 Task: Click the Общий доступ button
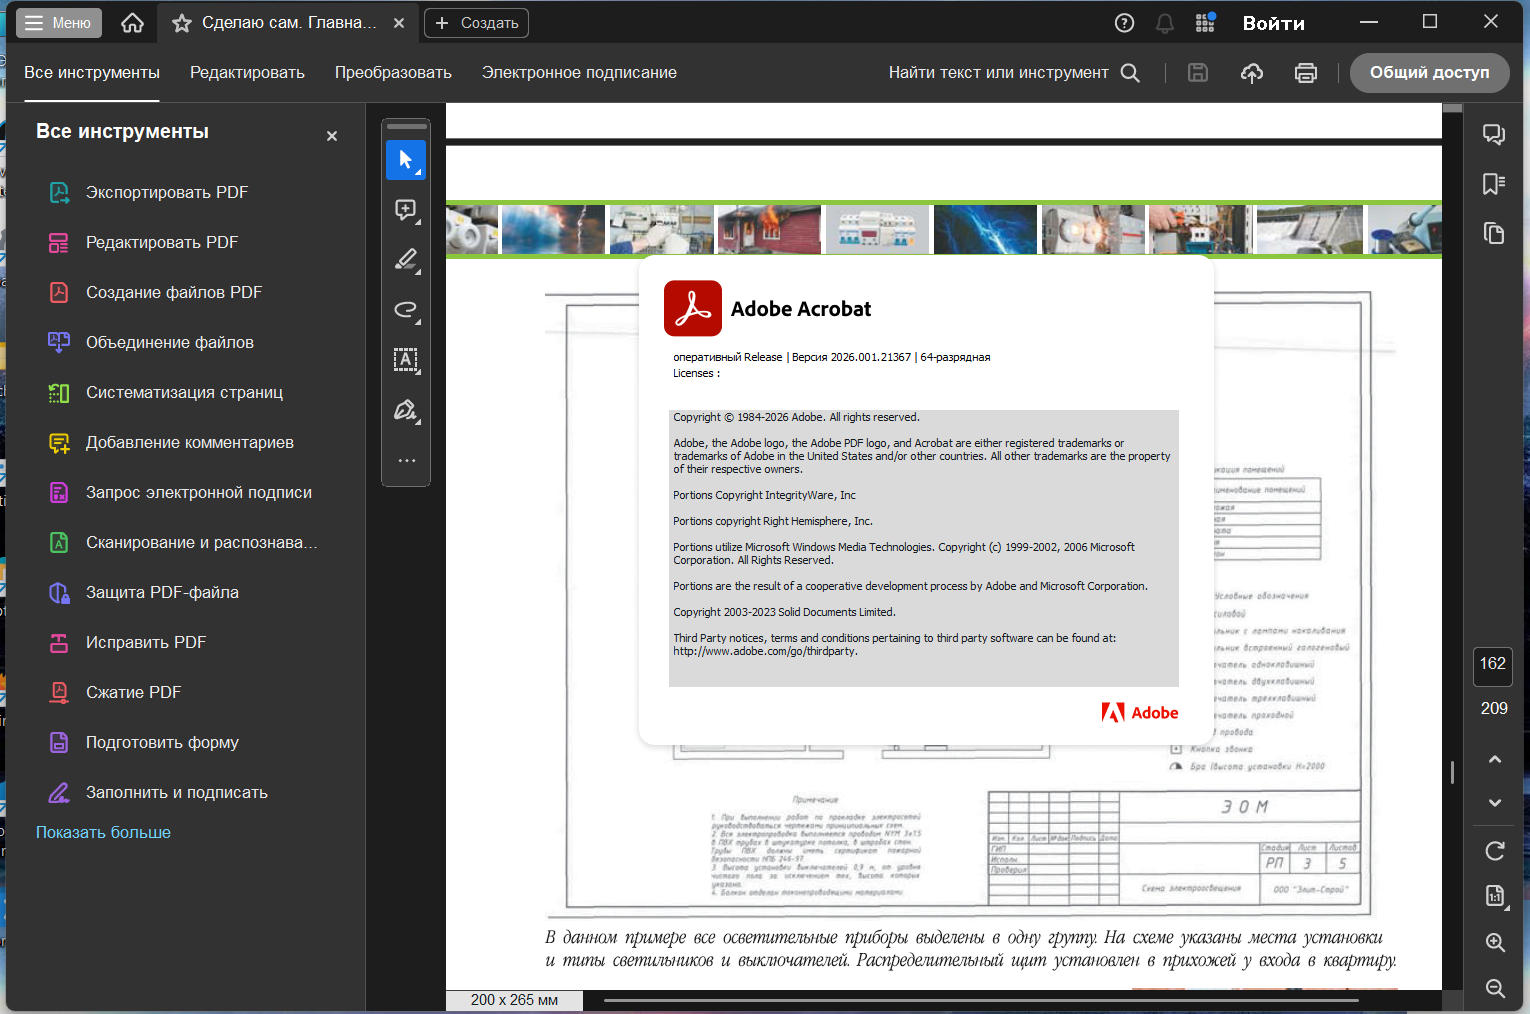click(x=1429, y=73)
